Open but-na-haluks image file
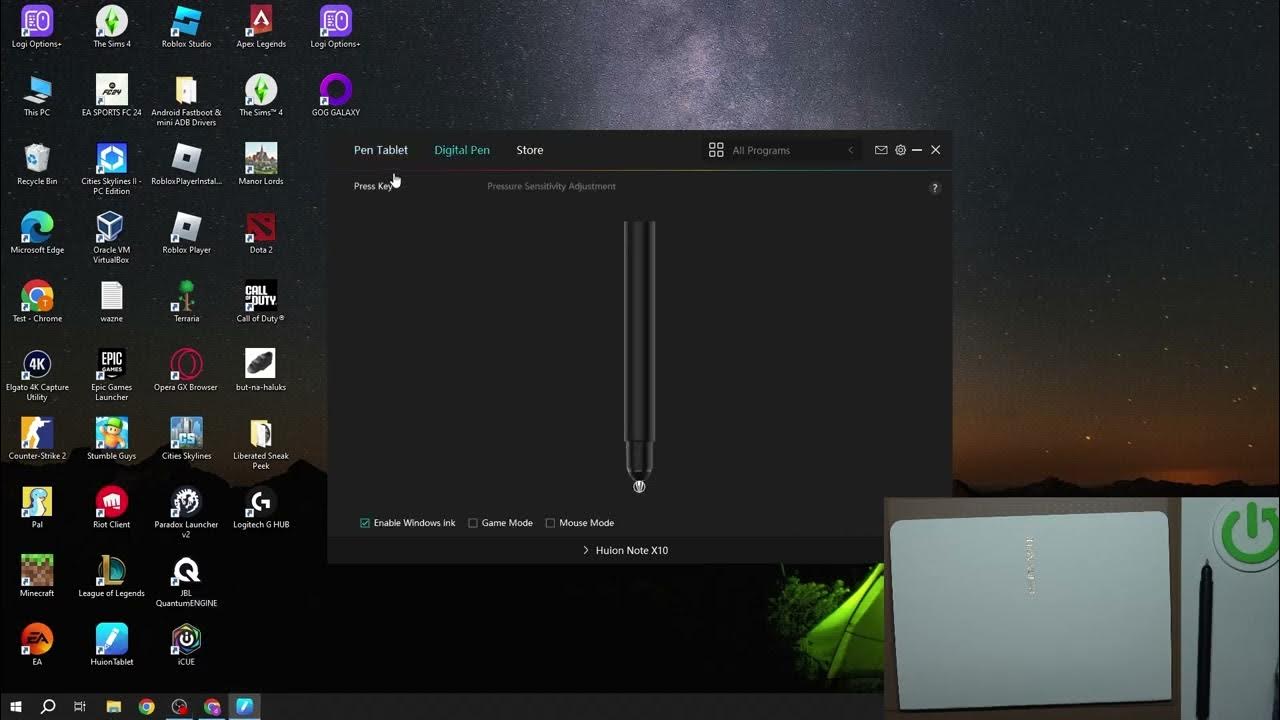The height and width of the screenshot is (720, 1280). [261, 372]
